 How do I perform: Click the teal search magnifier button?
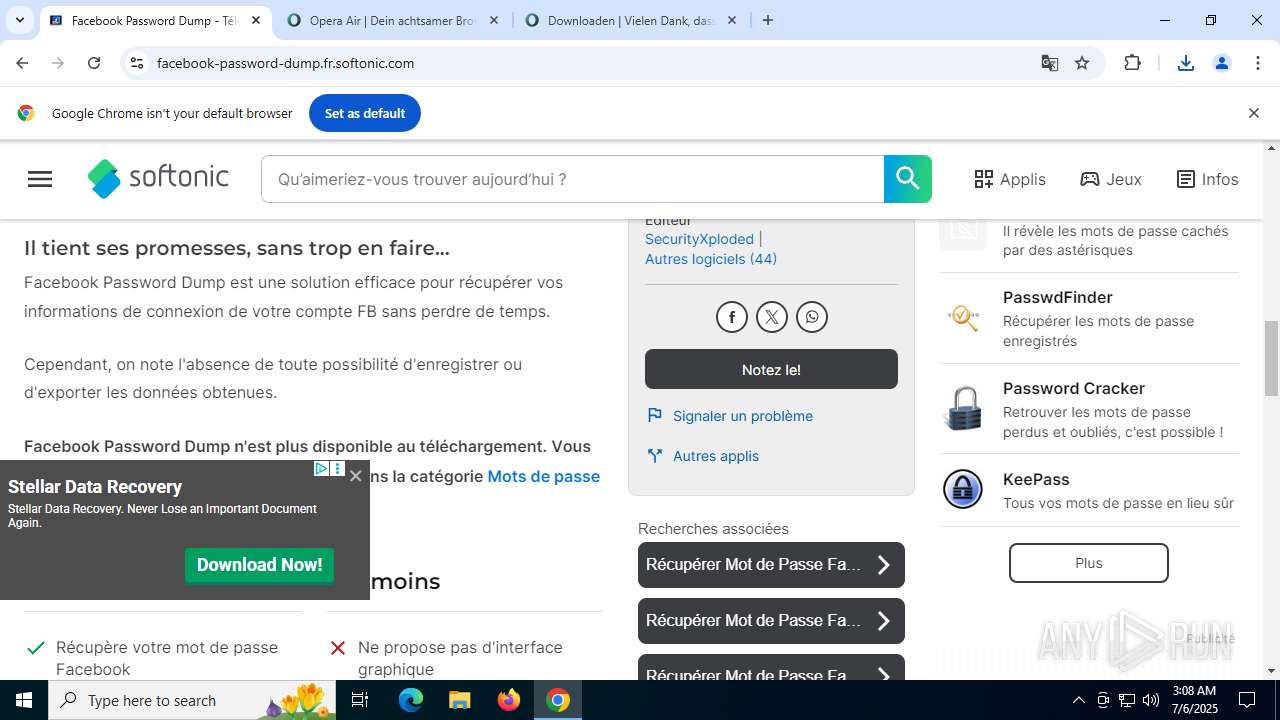tap(908, 179)
